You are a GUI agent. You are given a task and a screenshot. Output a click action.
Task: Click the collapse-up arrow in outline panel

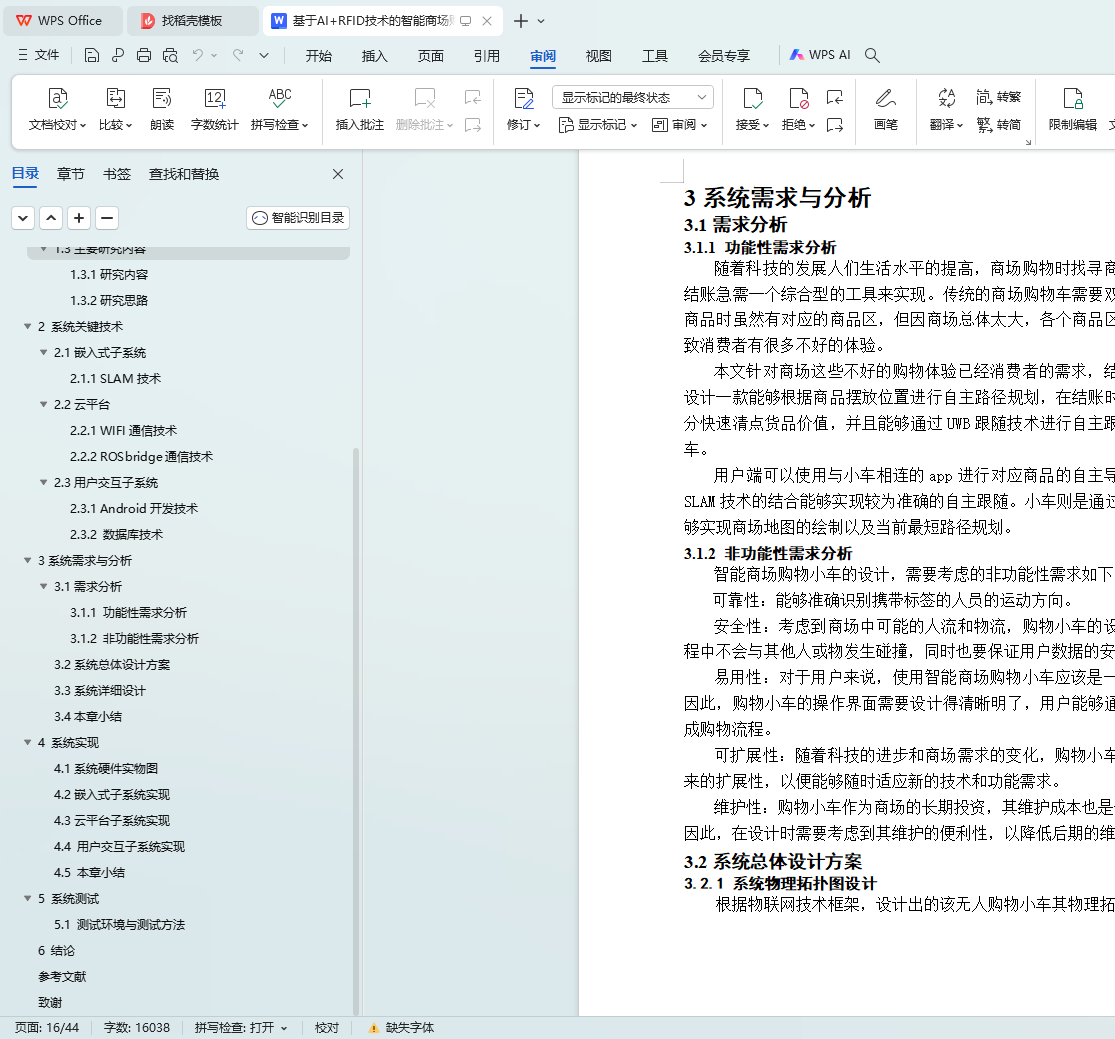[51, 218]
